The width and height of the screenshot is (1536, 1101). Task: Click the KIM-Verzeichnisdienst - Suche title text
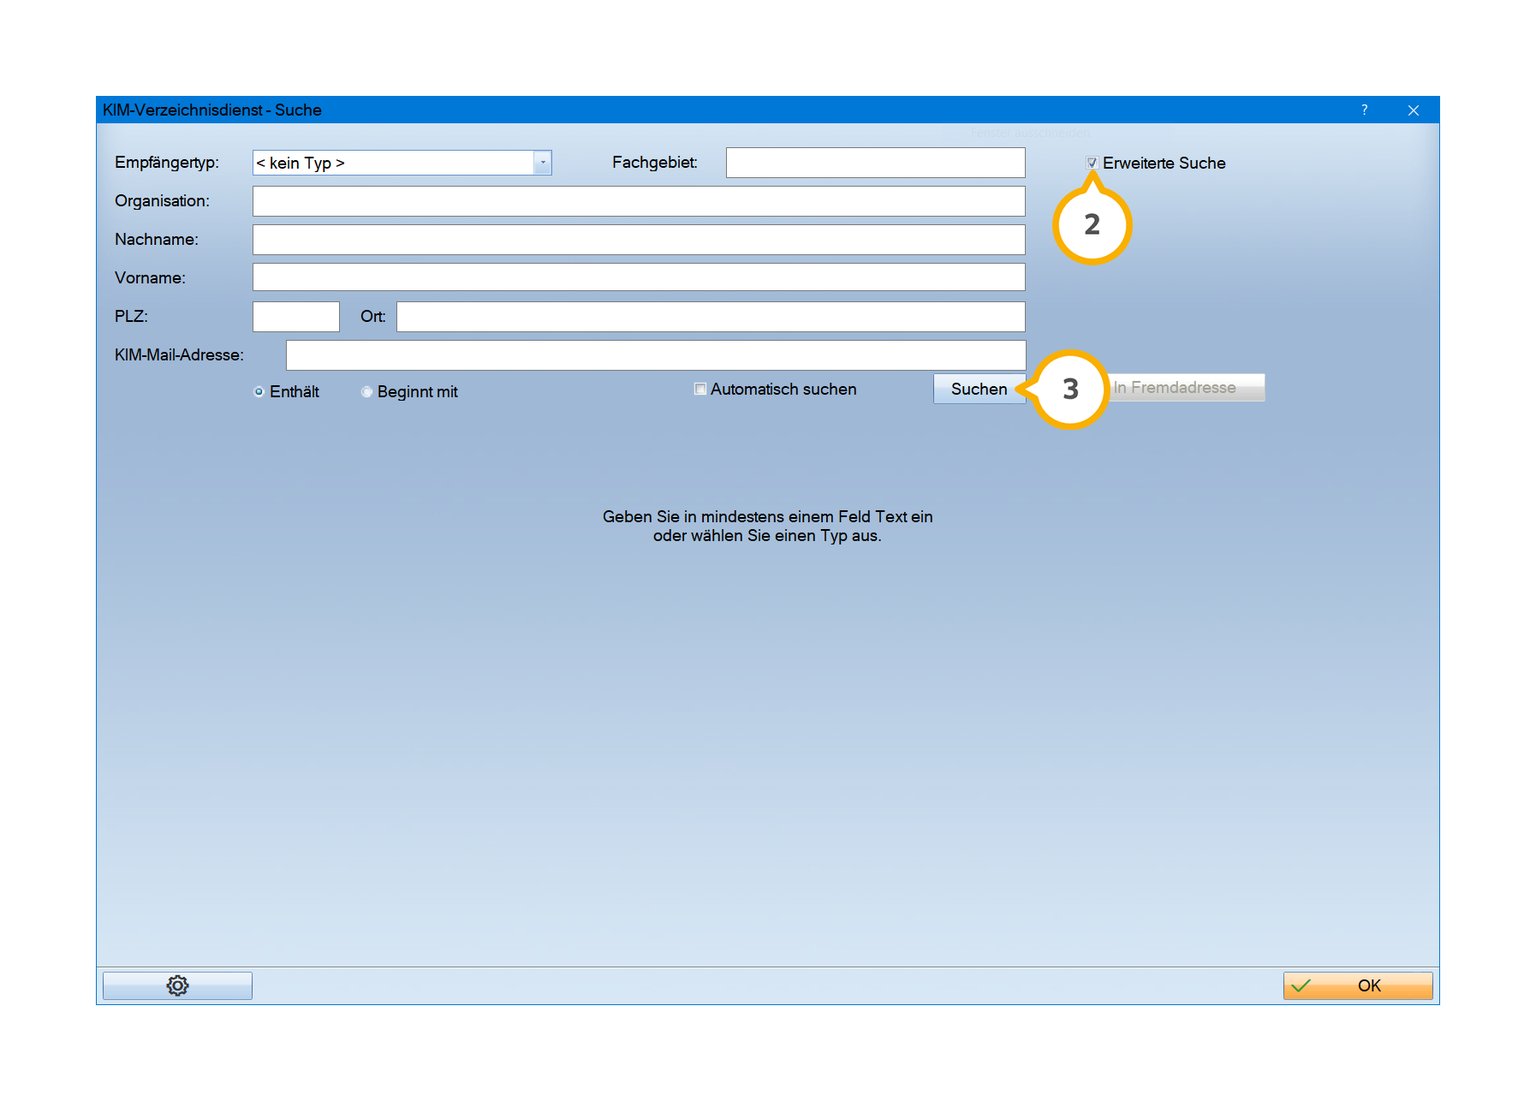[212, 110]
